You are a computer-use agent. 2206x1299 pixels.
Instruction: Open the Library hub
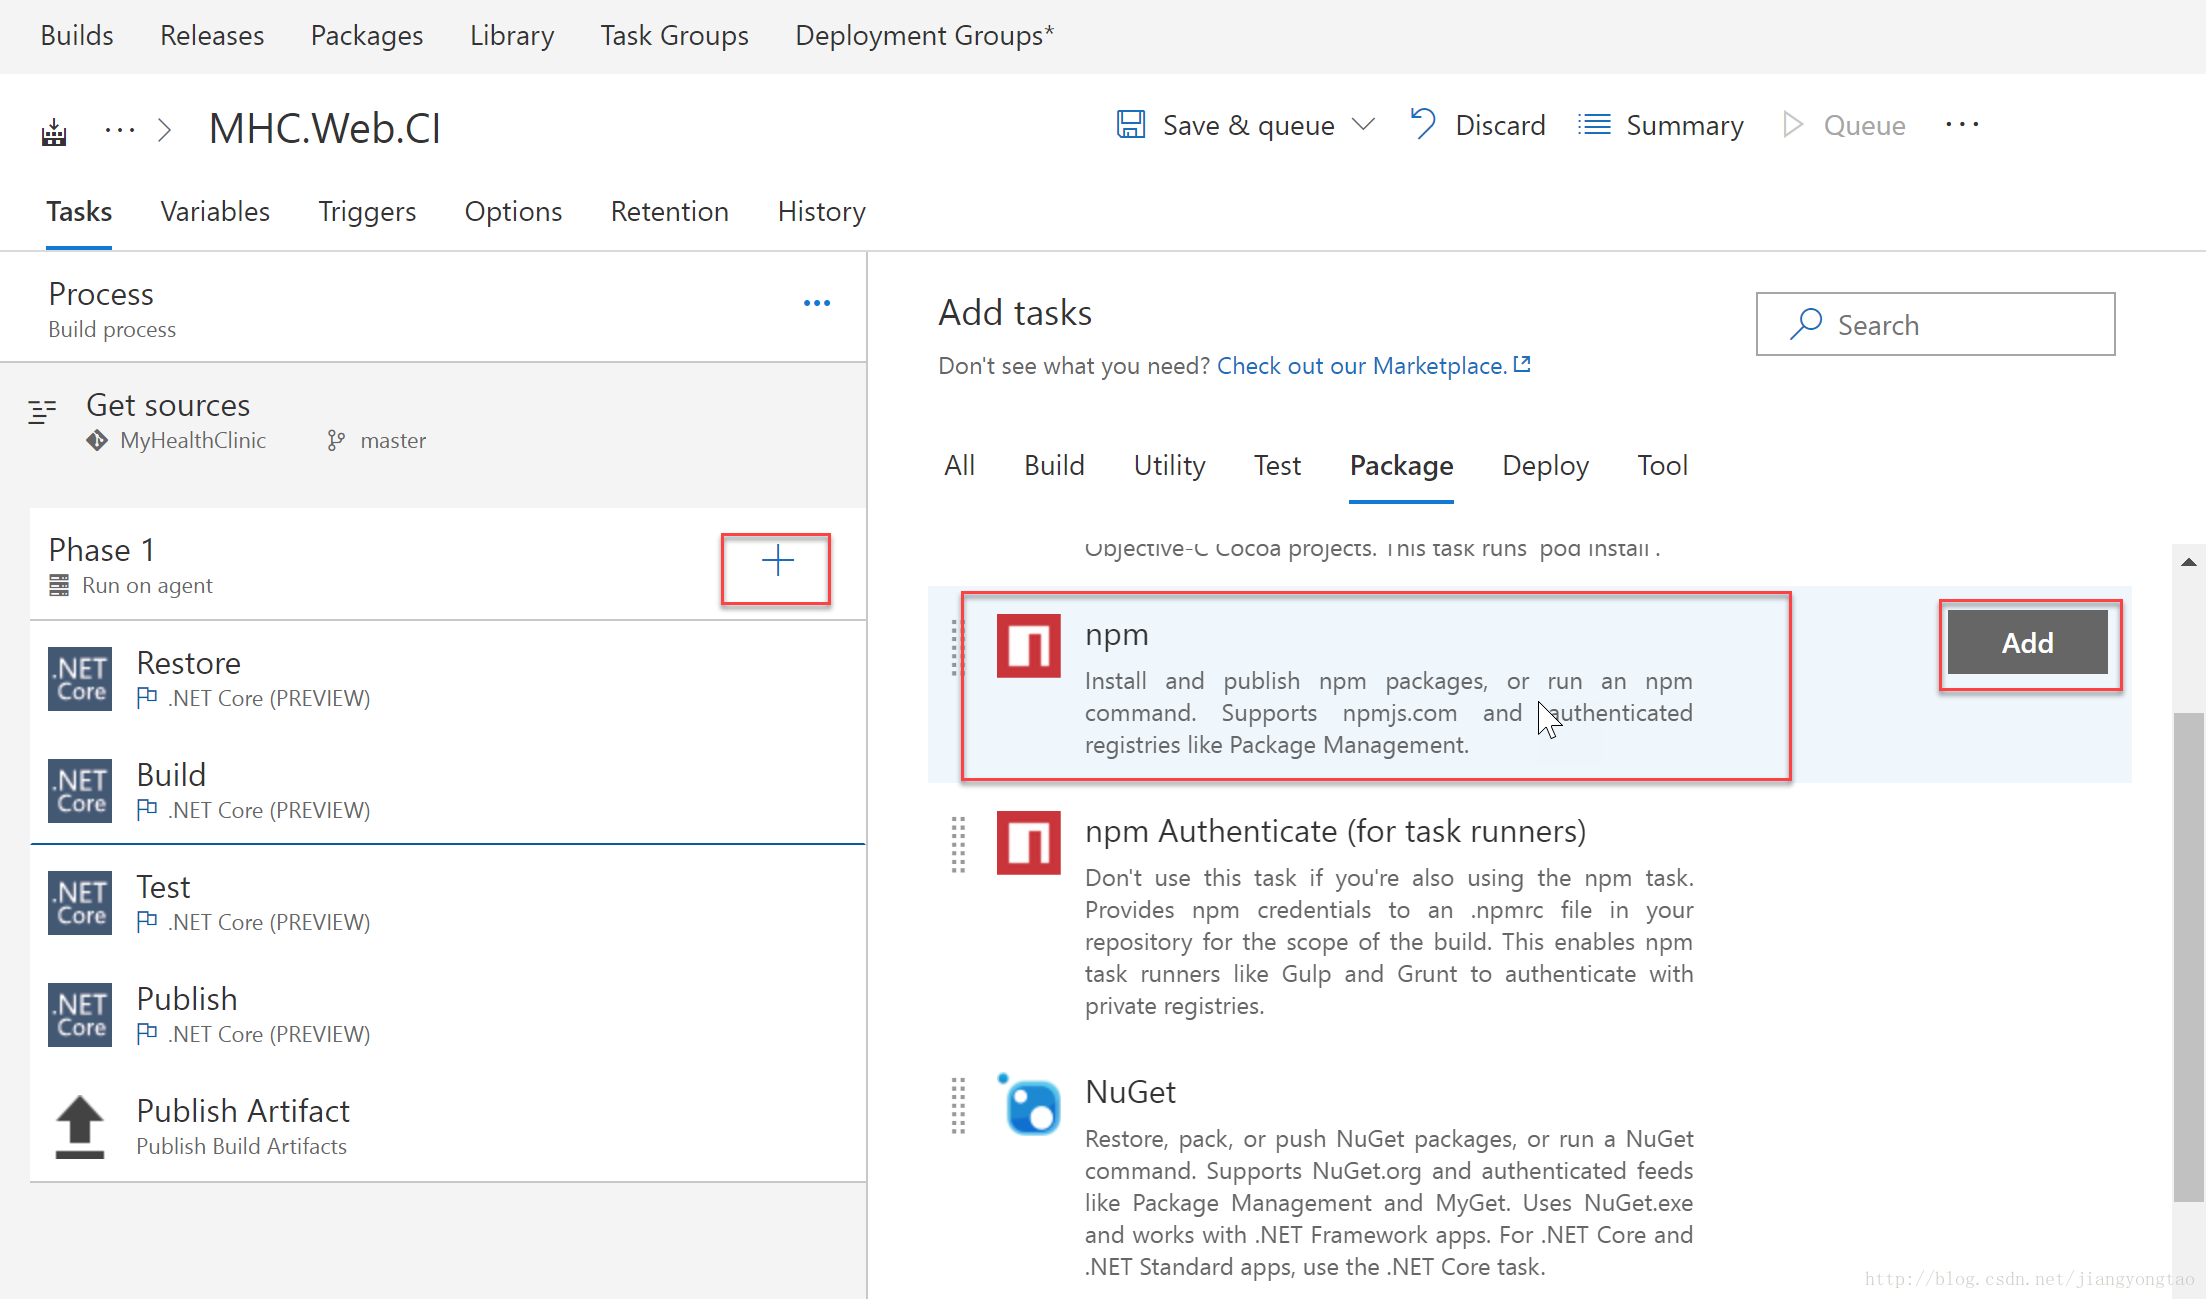[512, 35]
